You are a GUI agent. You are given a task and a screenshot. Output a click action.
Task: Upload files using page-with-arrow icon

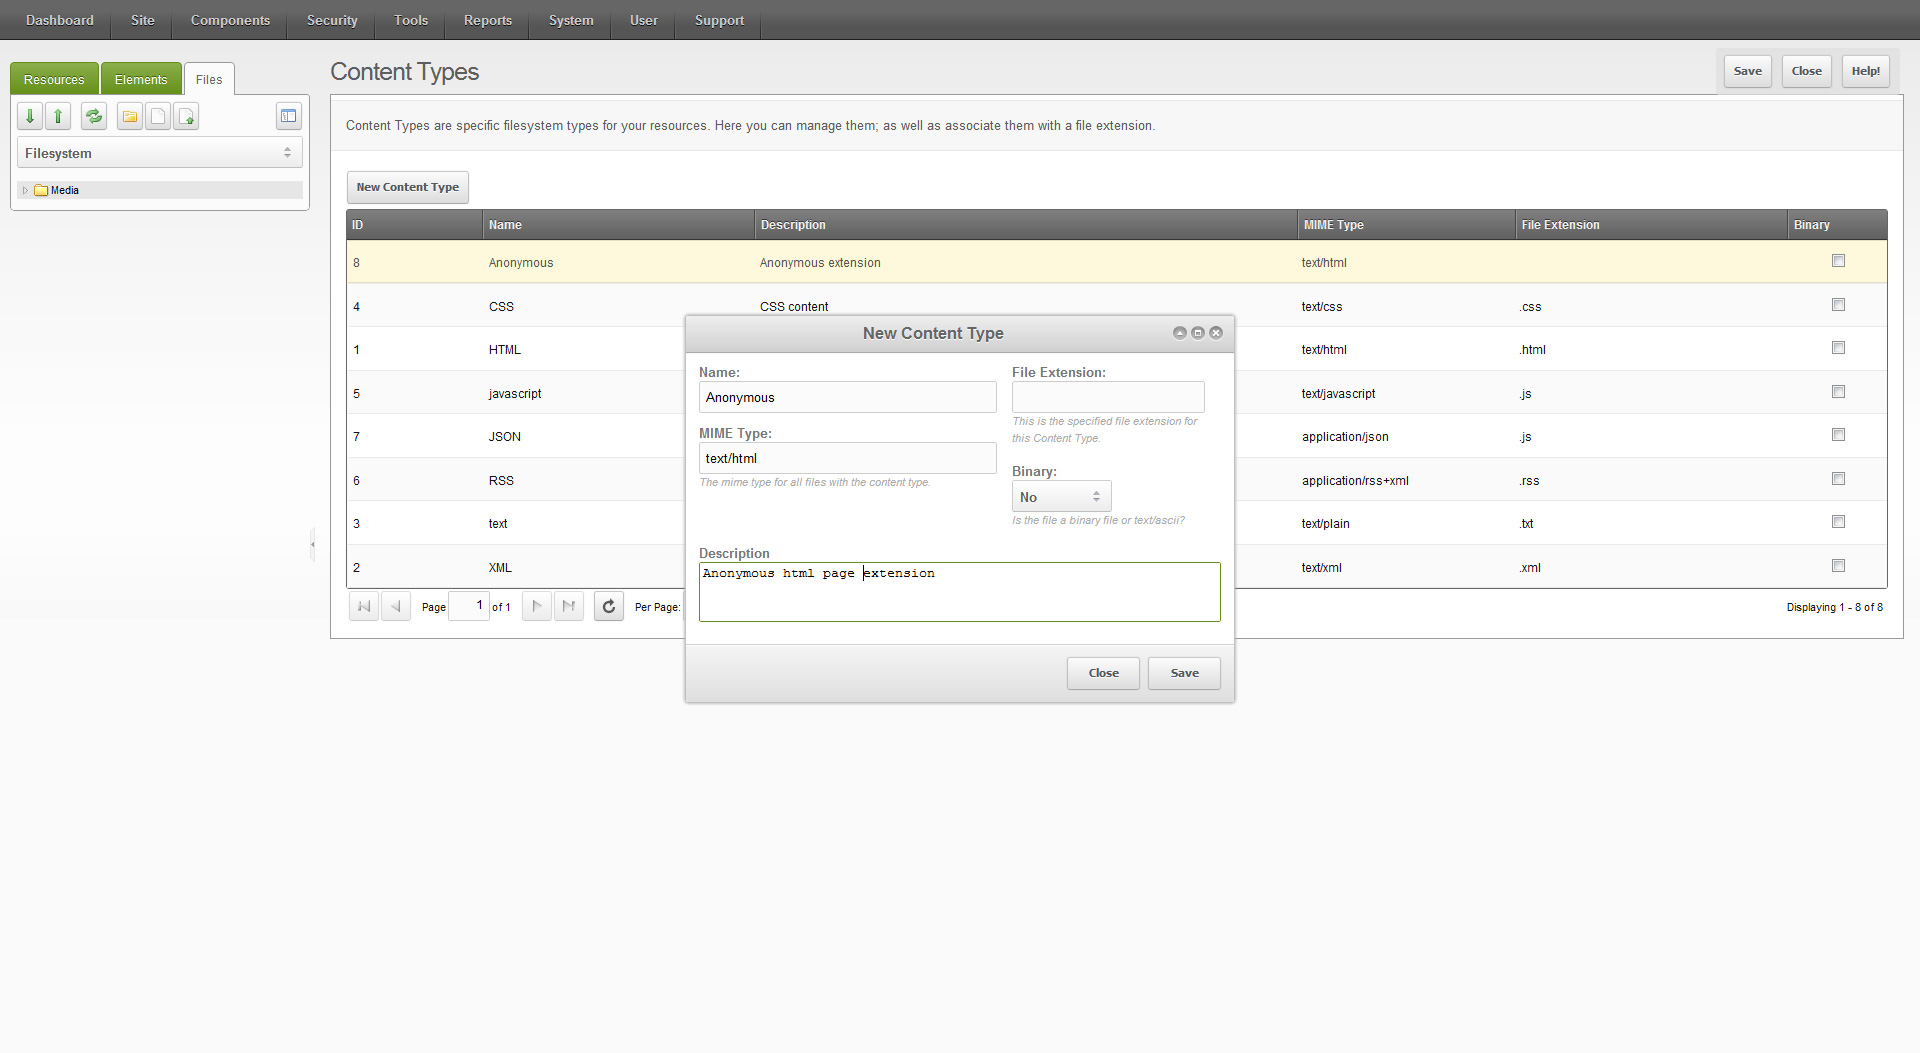coord(186,116)
